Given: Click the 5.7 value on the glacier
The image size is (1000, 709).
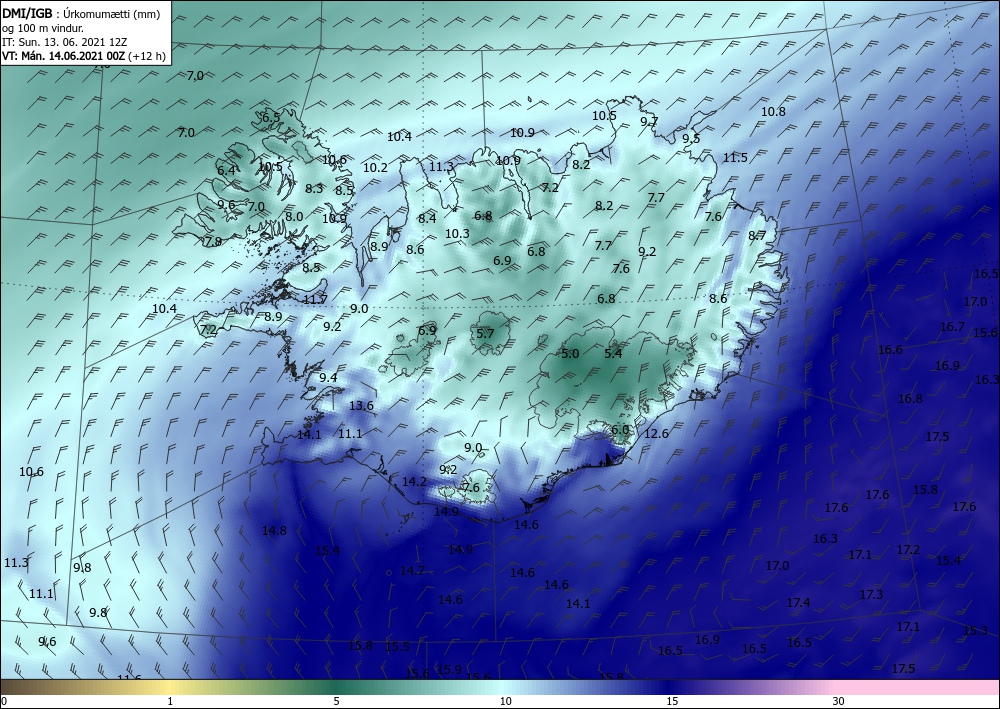Looking at the screenshot, I should (x=485, y=333).
